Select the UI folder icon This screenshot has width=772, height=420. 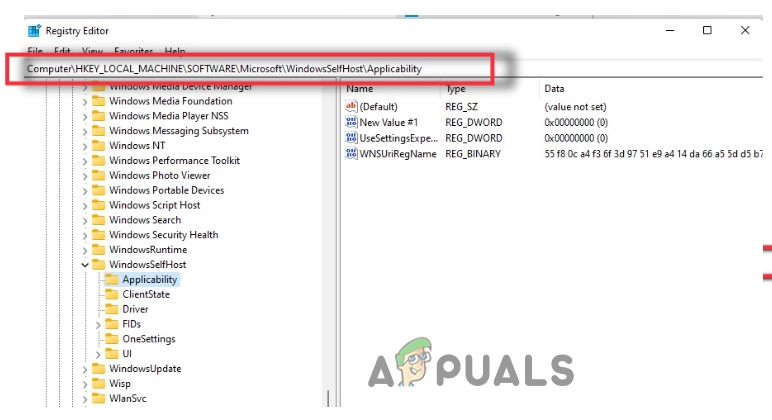point(112,353)
